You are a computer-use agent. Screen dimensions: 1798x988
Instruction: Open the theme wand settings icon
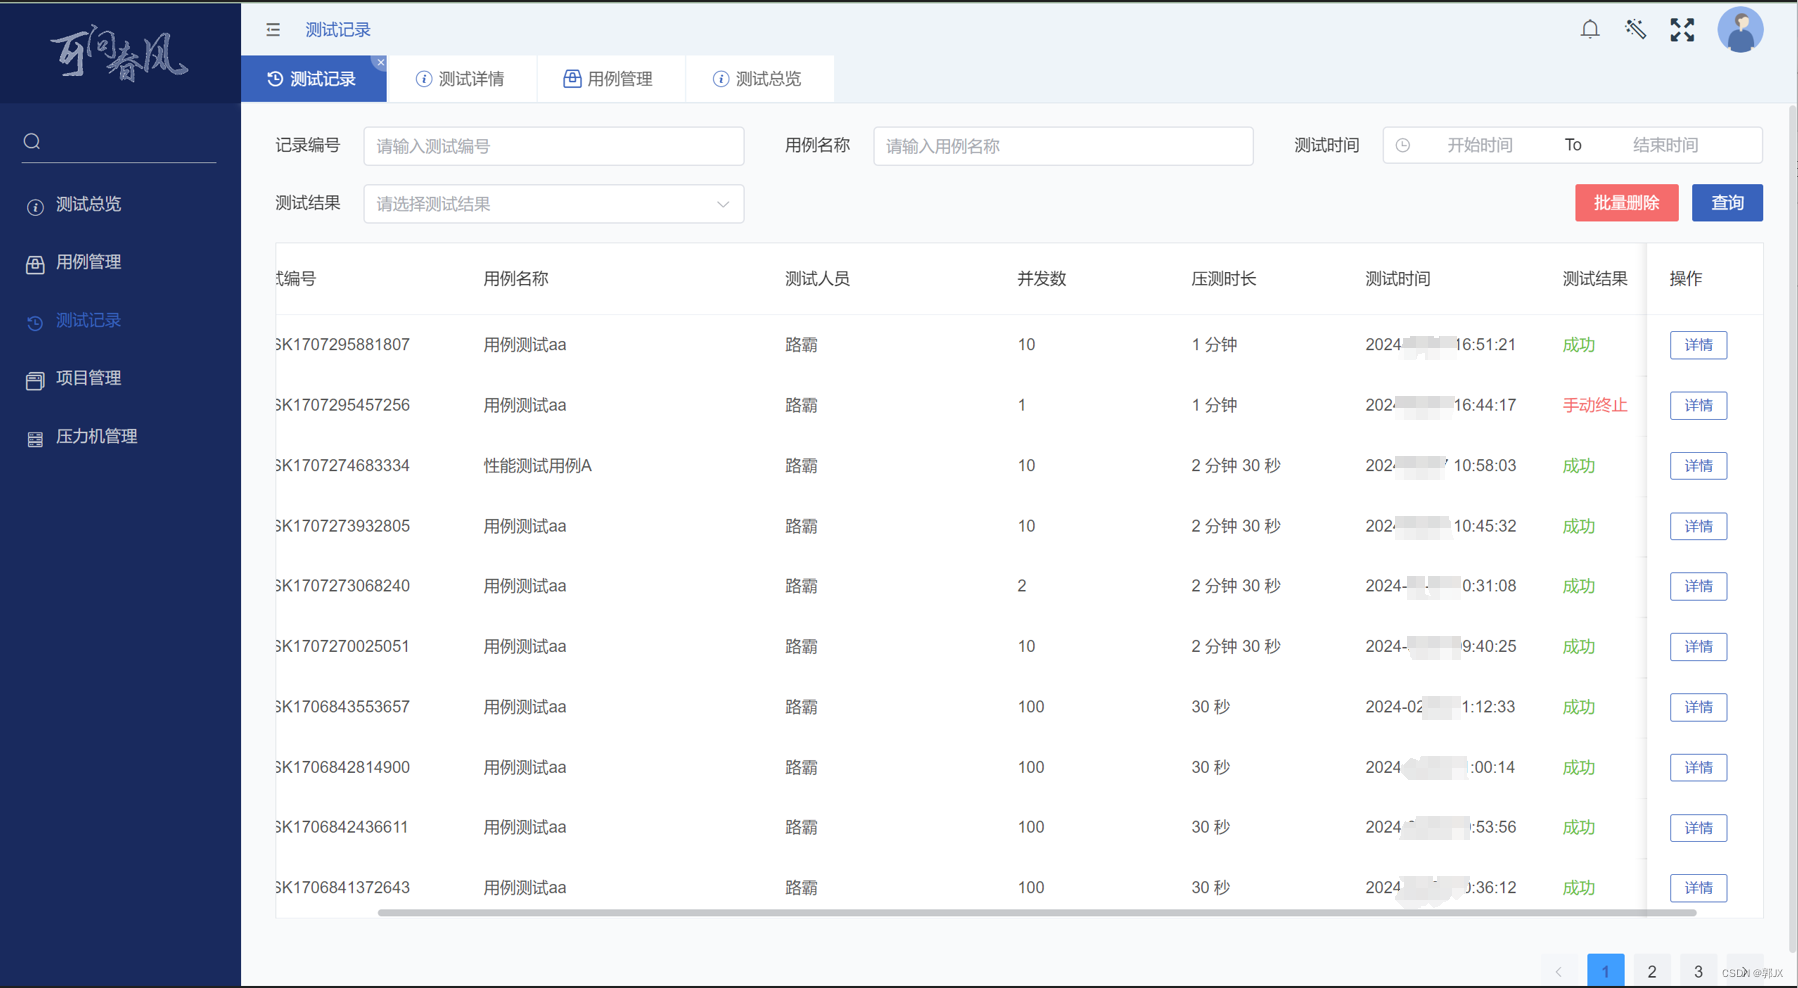coord(1636,30)
